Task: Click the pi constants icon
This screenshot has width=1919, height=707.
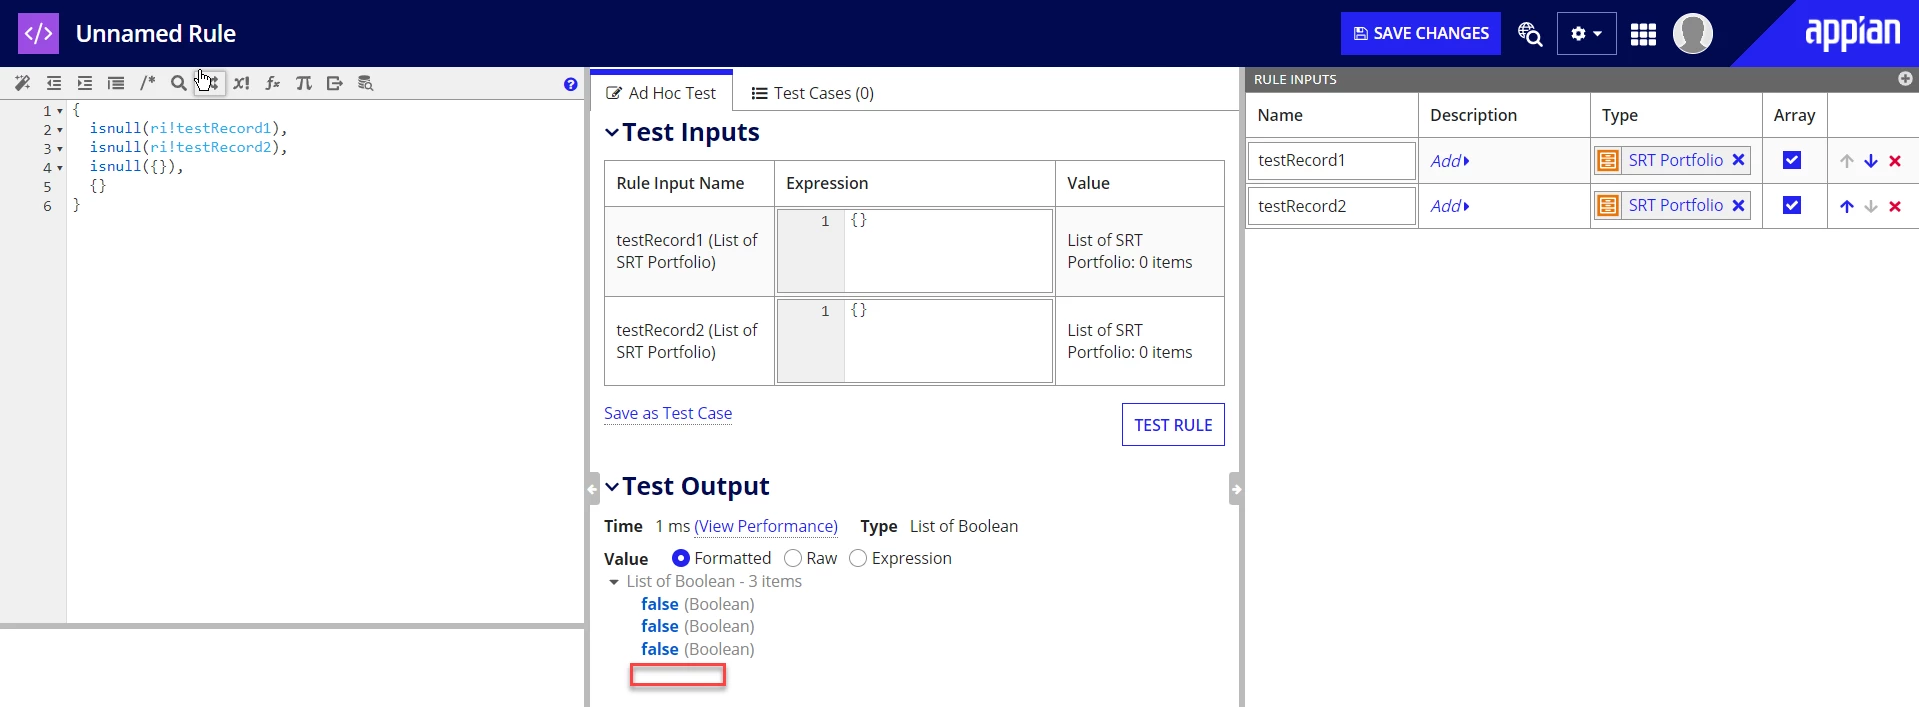Action: (x=304, y=83)
